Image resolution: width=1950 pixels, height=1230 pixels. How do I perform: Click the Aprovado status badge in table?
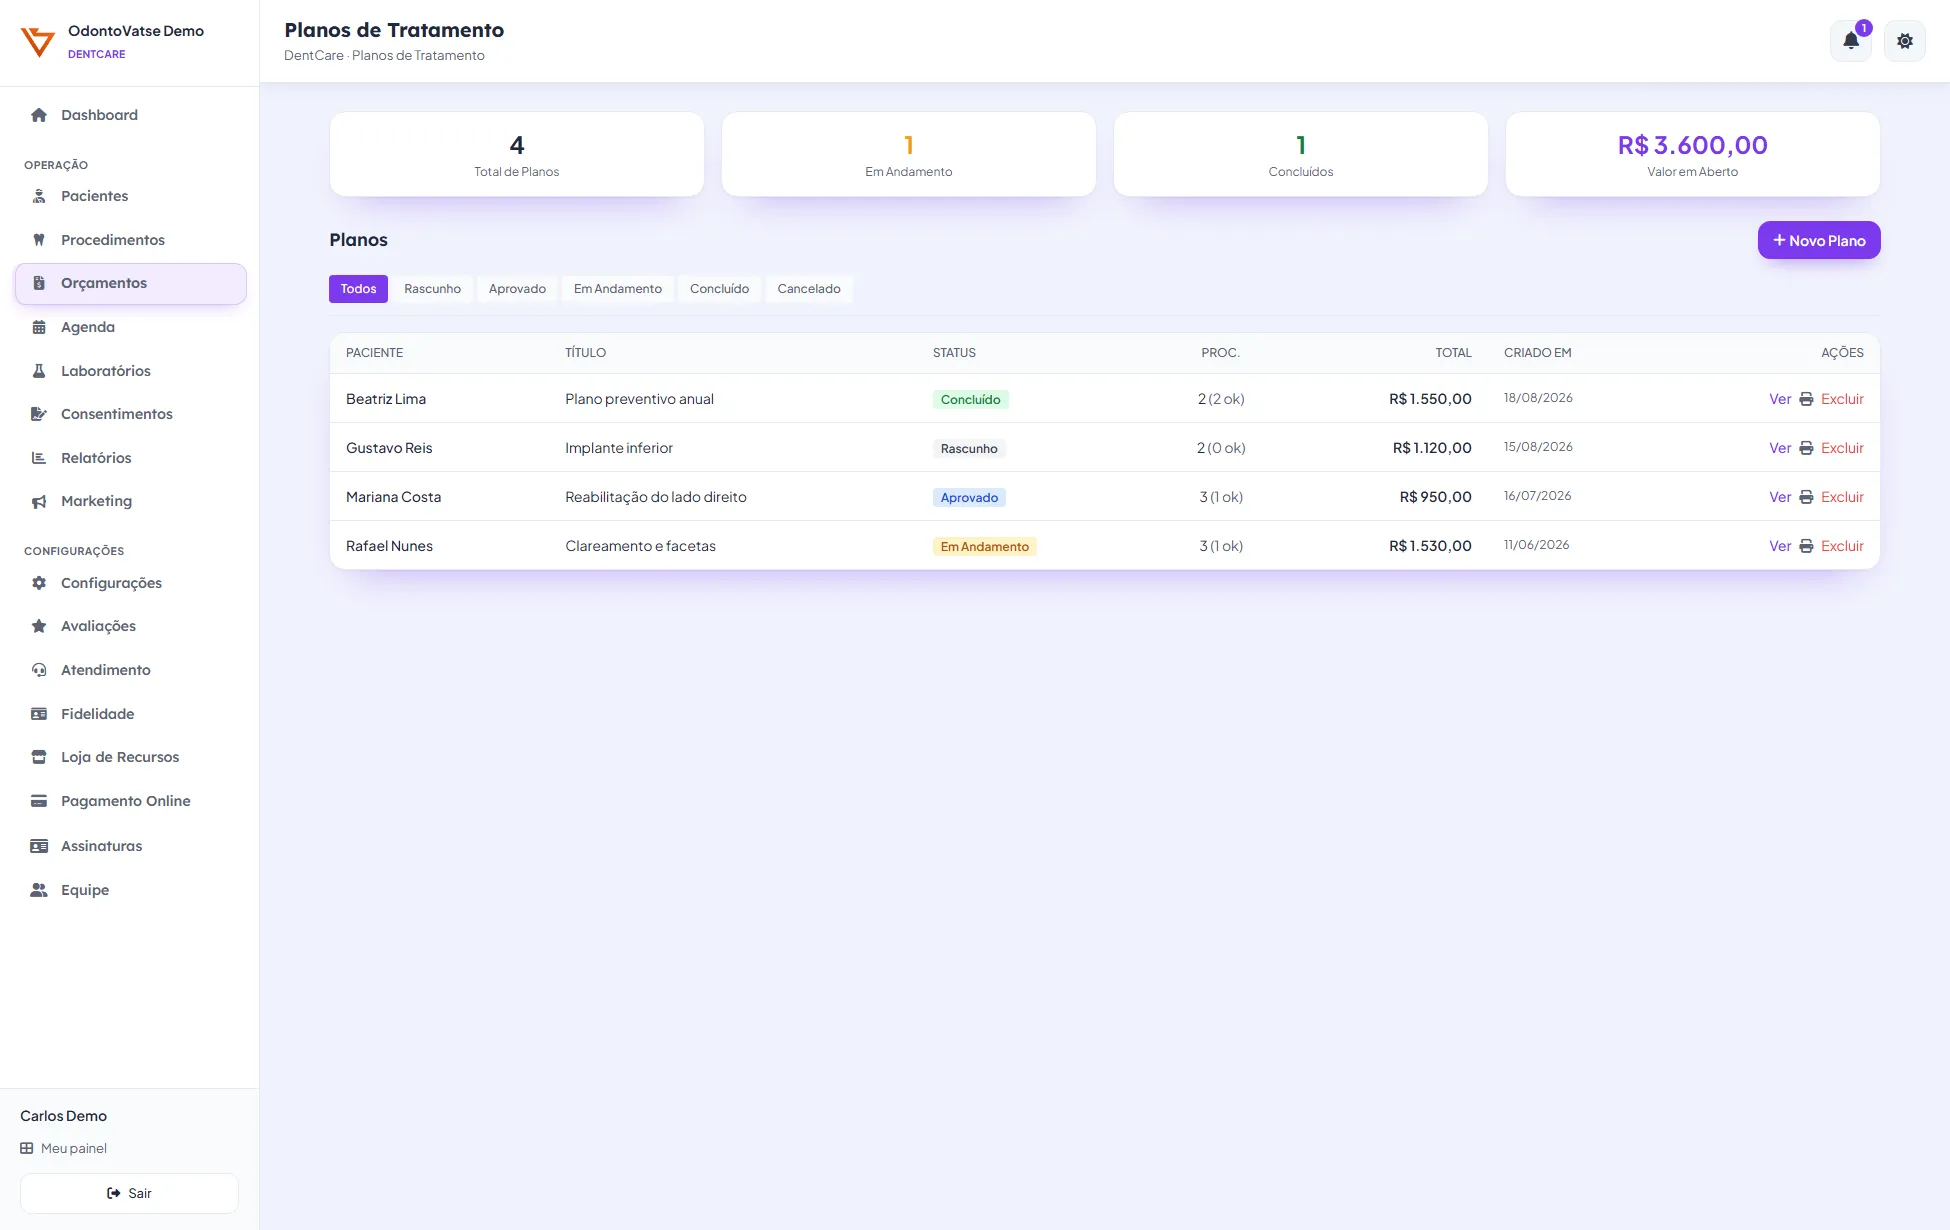point(969,497)
